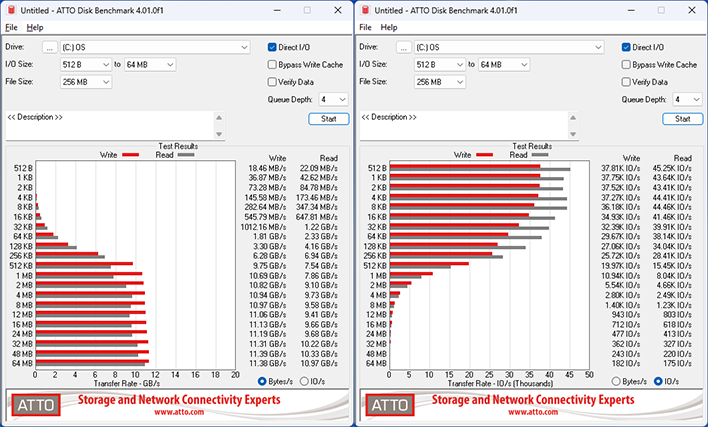Enable Verify Data in left window
The height and width of the screenshot is (427, 708).
273,81
